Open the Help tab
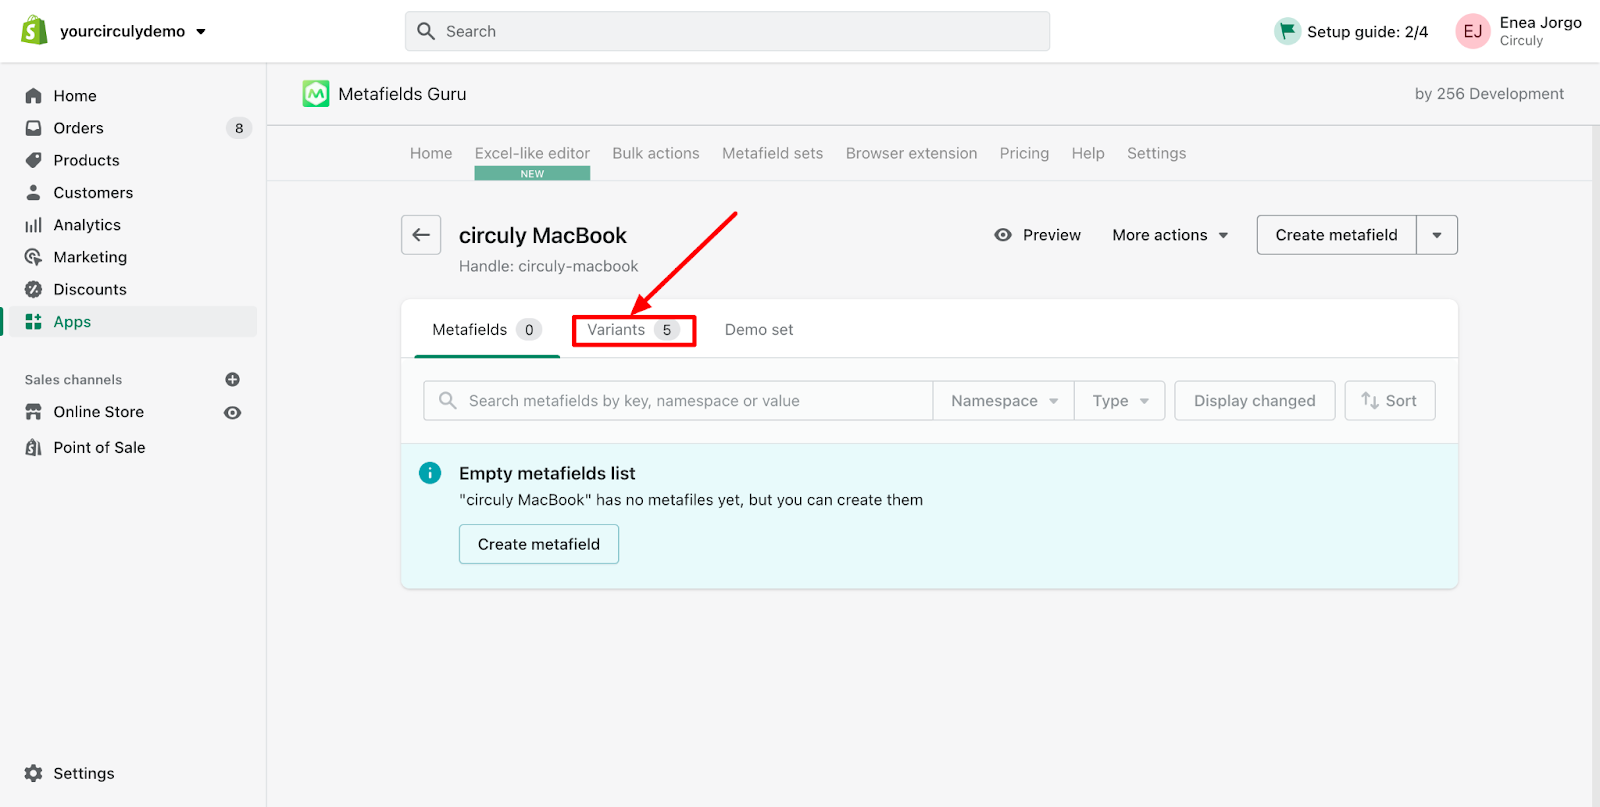 tap(1088, 153)
